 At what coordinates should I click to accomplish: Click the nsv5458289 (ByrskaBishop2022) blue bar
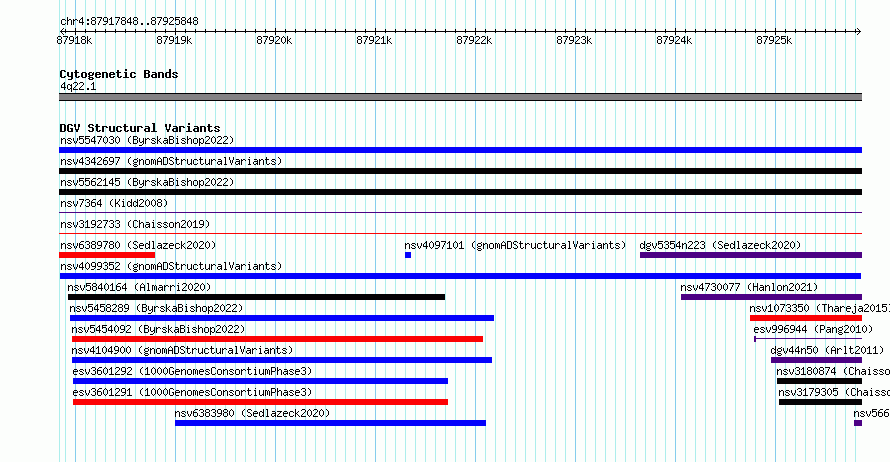tap(282, 318)
